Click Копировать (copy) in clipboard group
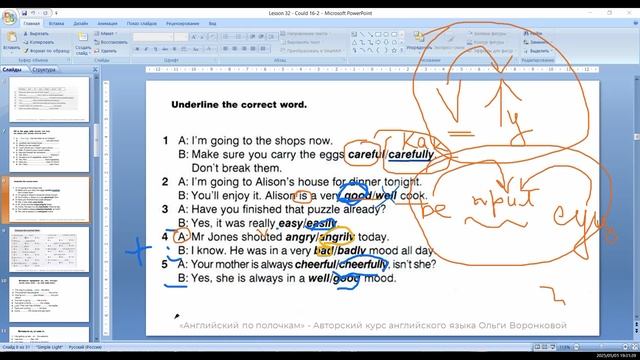 (38, 42)
